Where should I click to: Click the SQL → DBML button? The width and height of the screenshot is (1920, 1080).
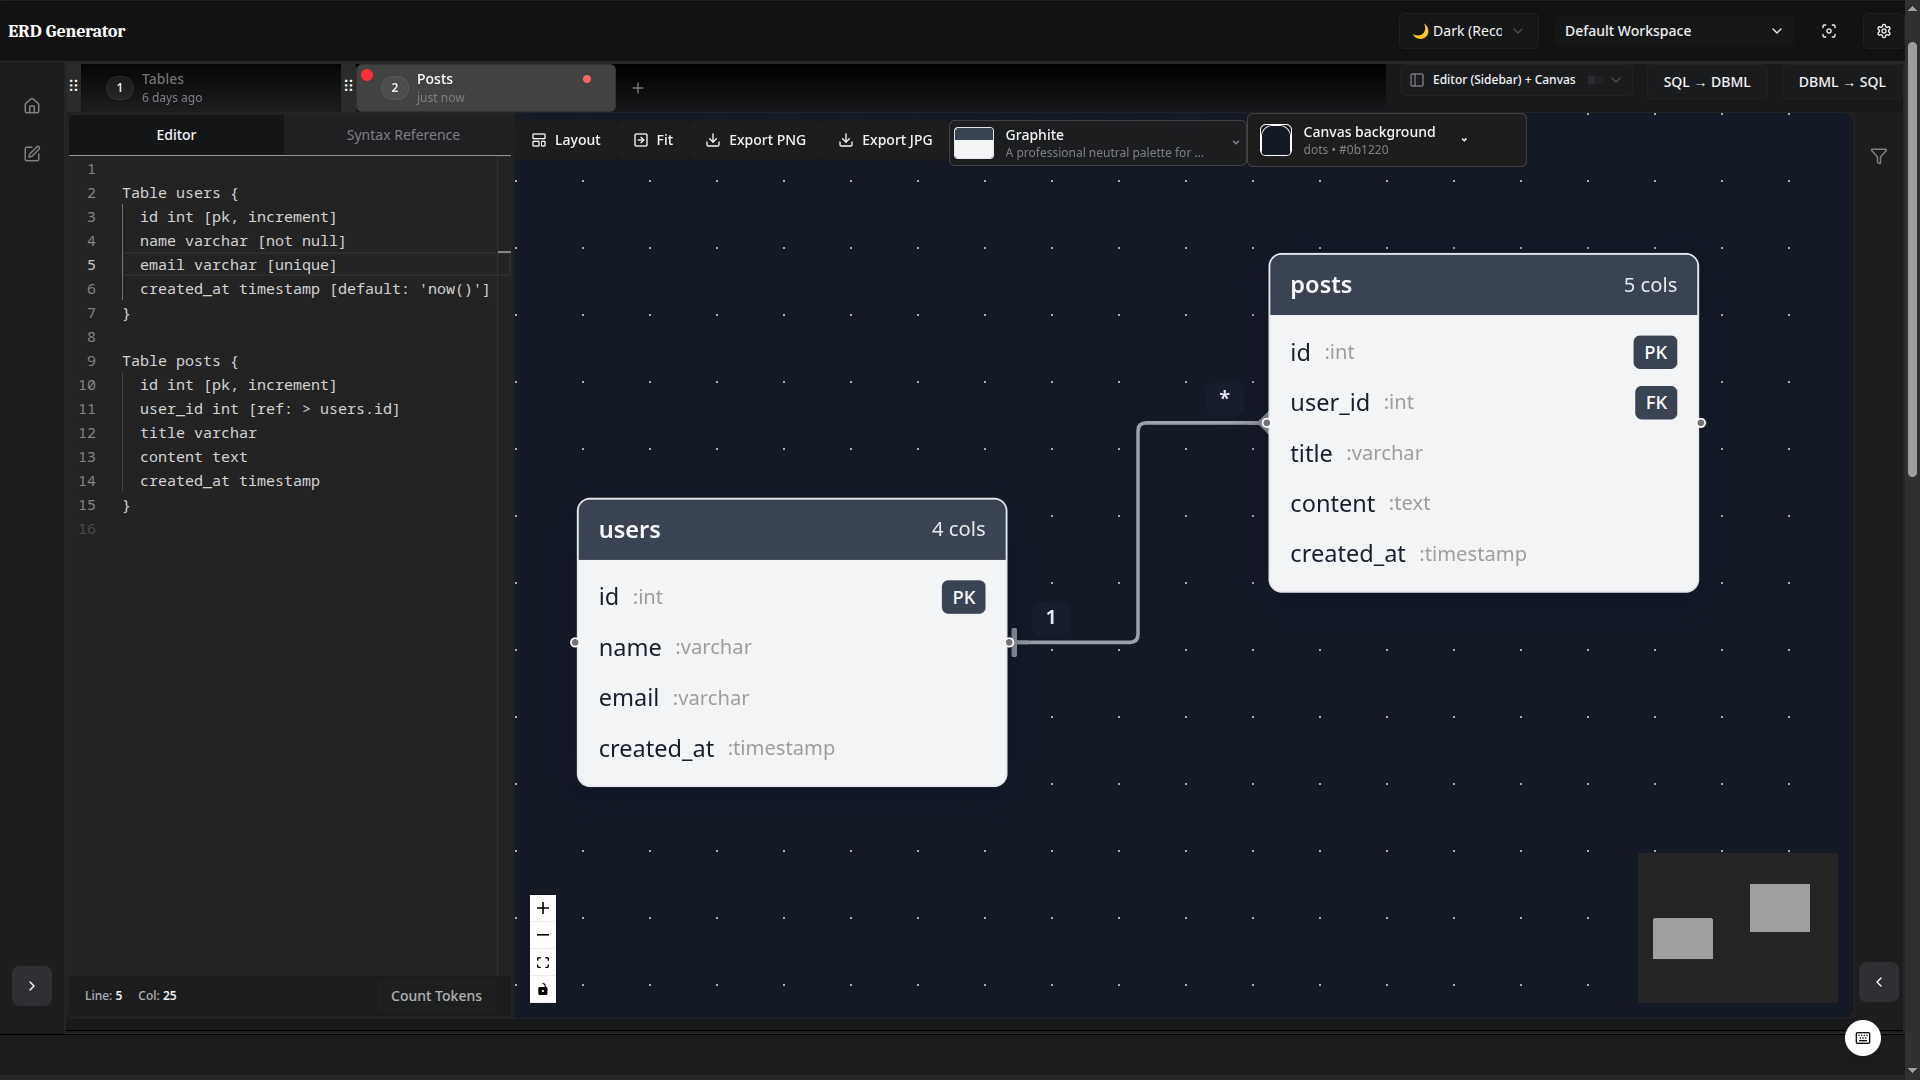tap(1706, 82)
